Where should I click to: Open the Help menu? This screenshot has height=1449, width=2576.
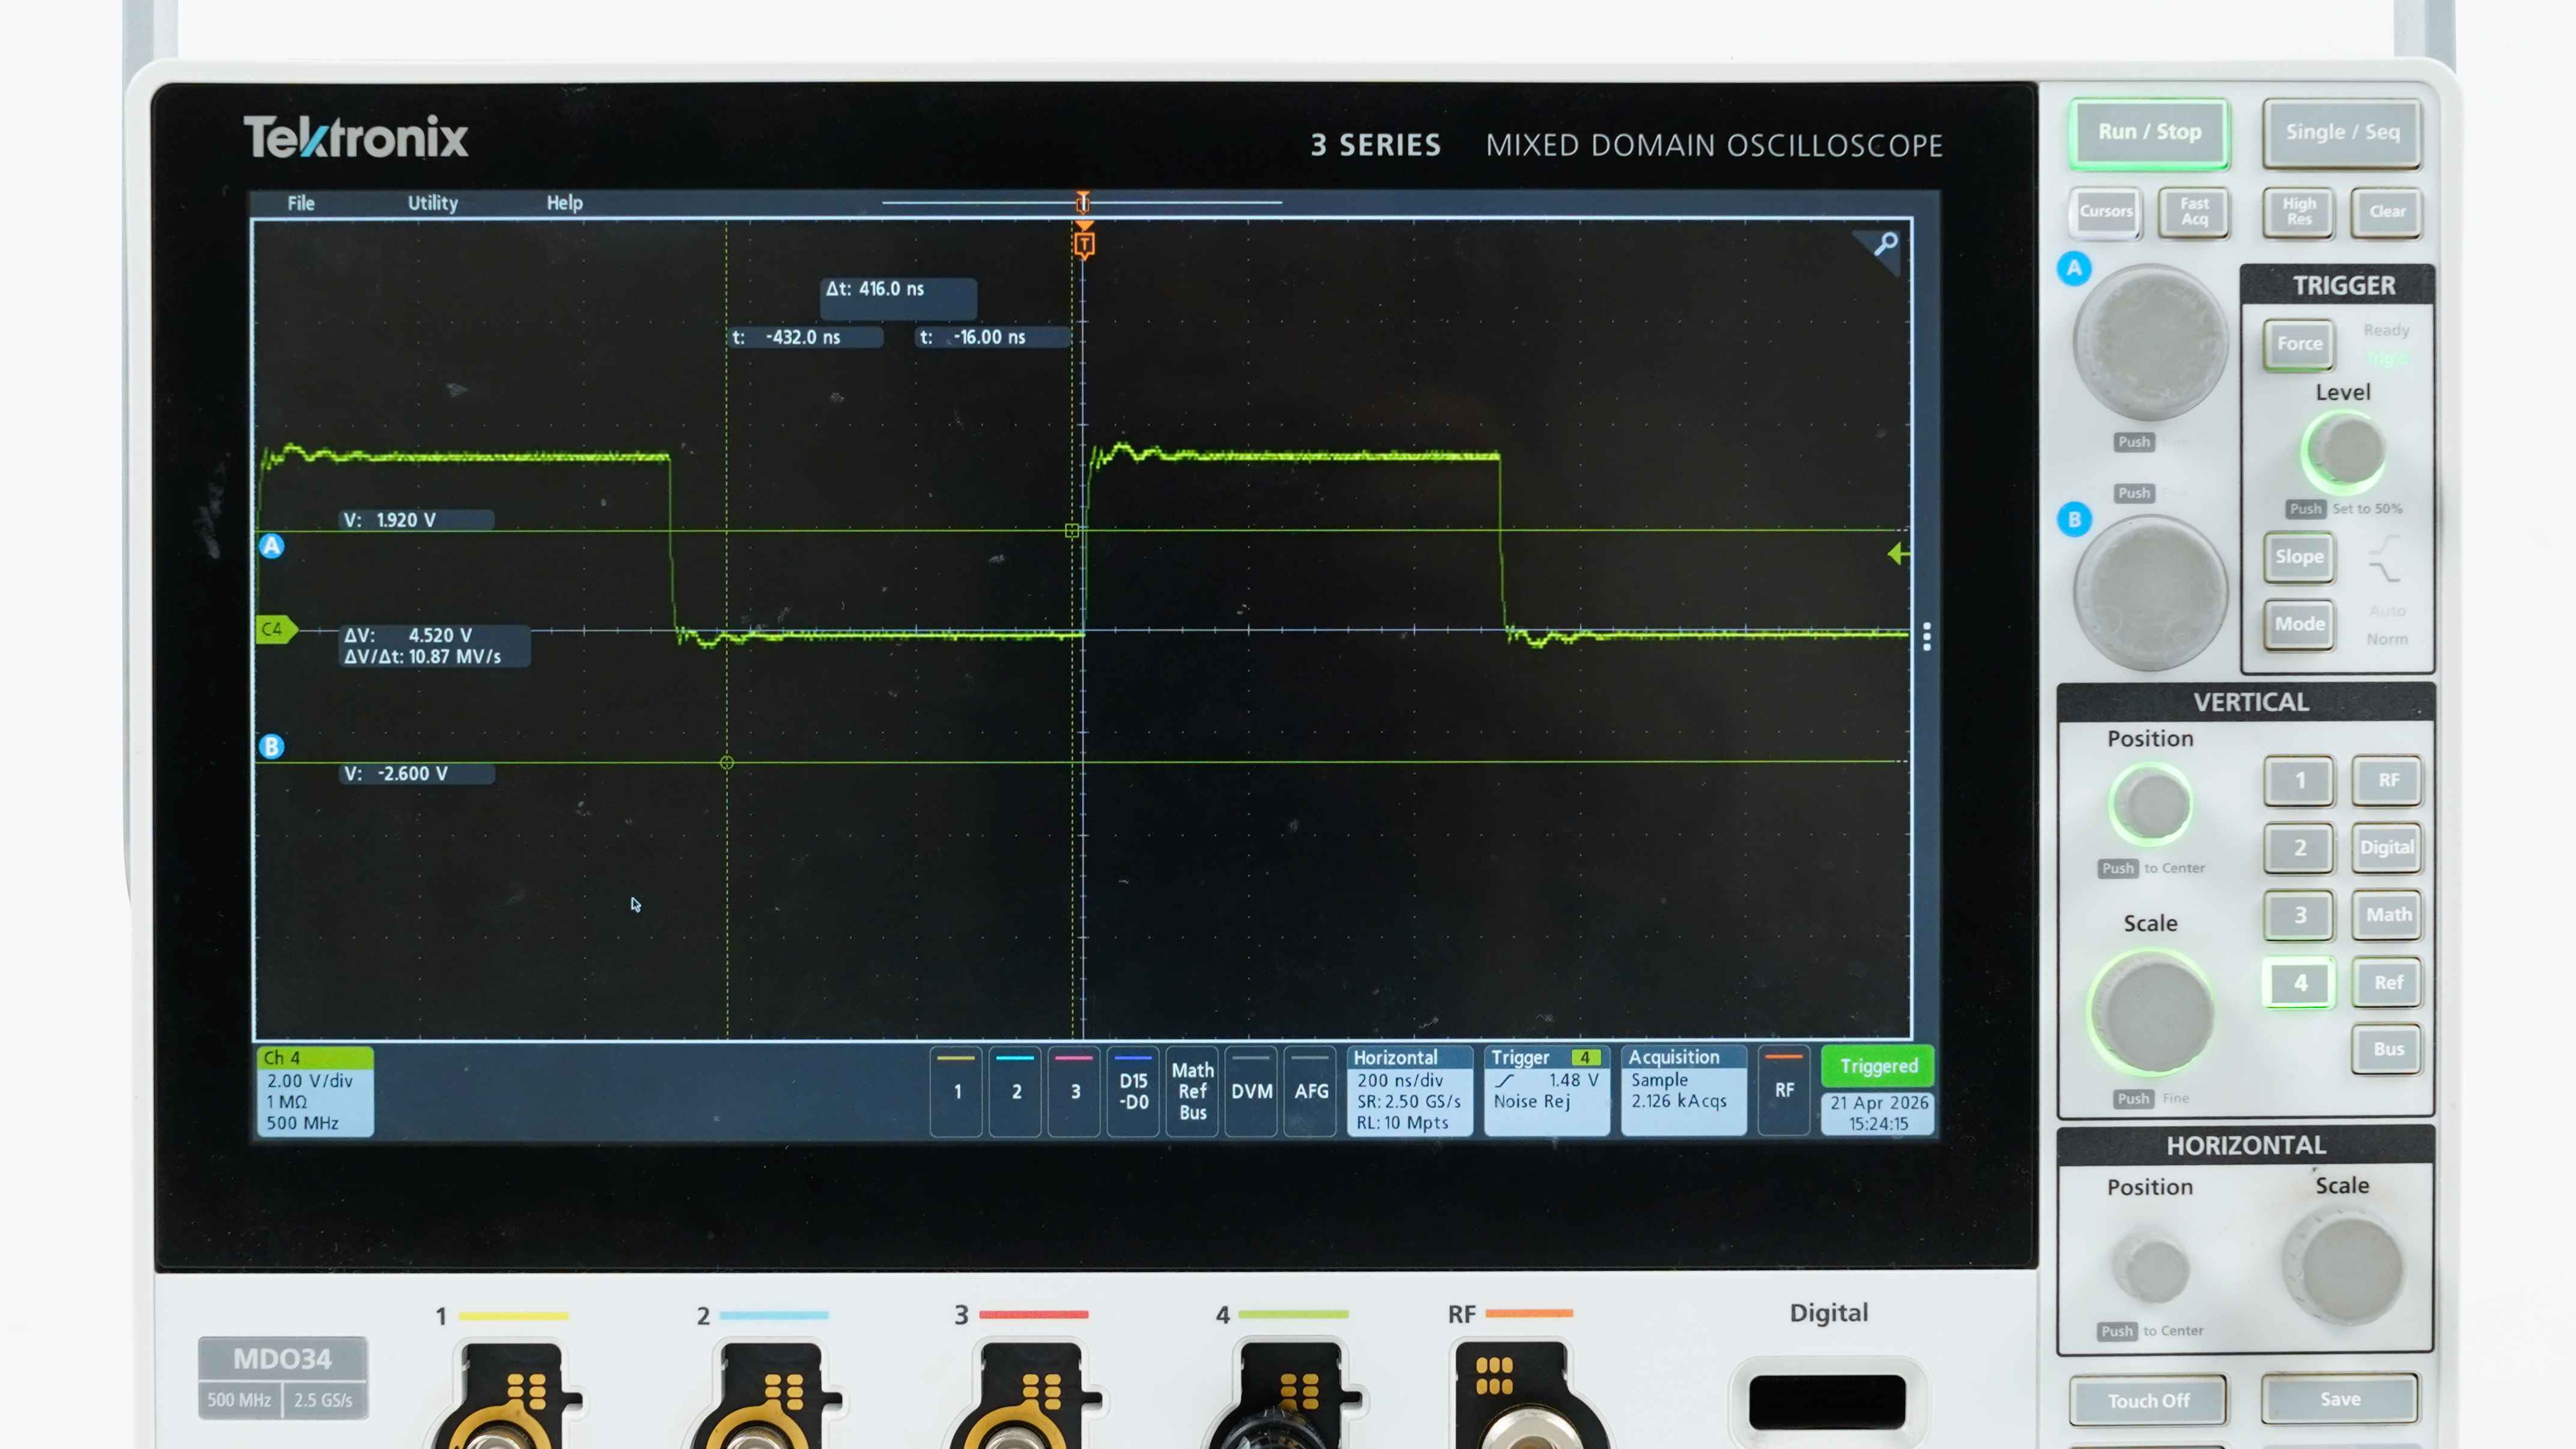click(564, 203)
